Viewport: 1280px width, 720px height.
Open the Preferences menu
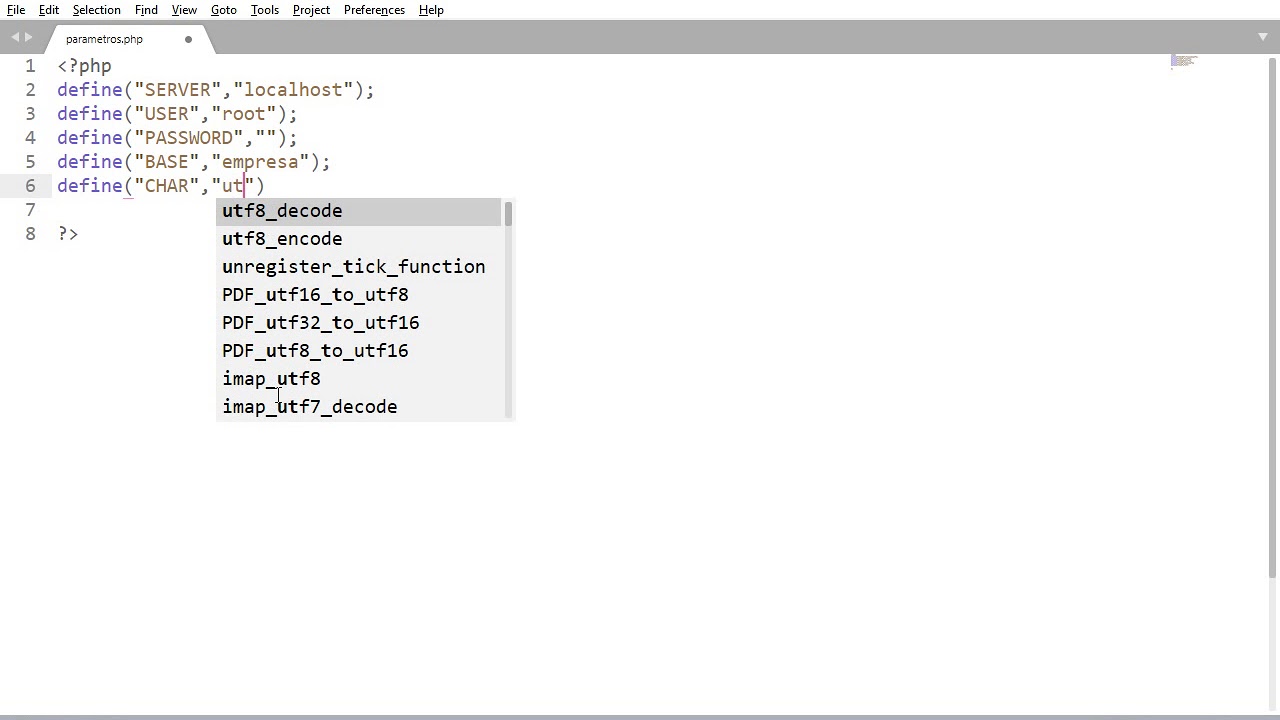tap(374, 10)
